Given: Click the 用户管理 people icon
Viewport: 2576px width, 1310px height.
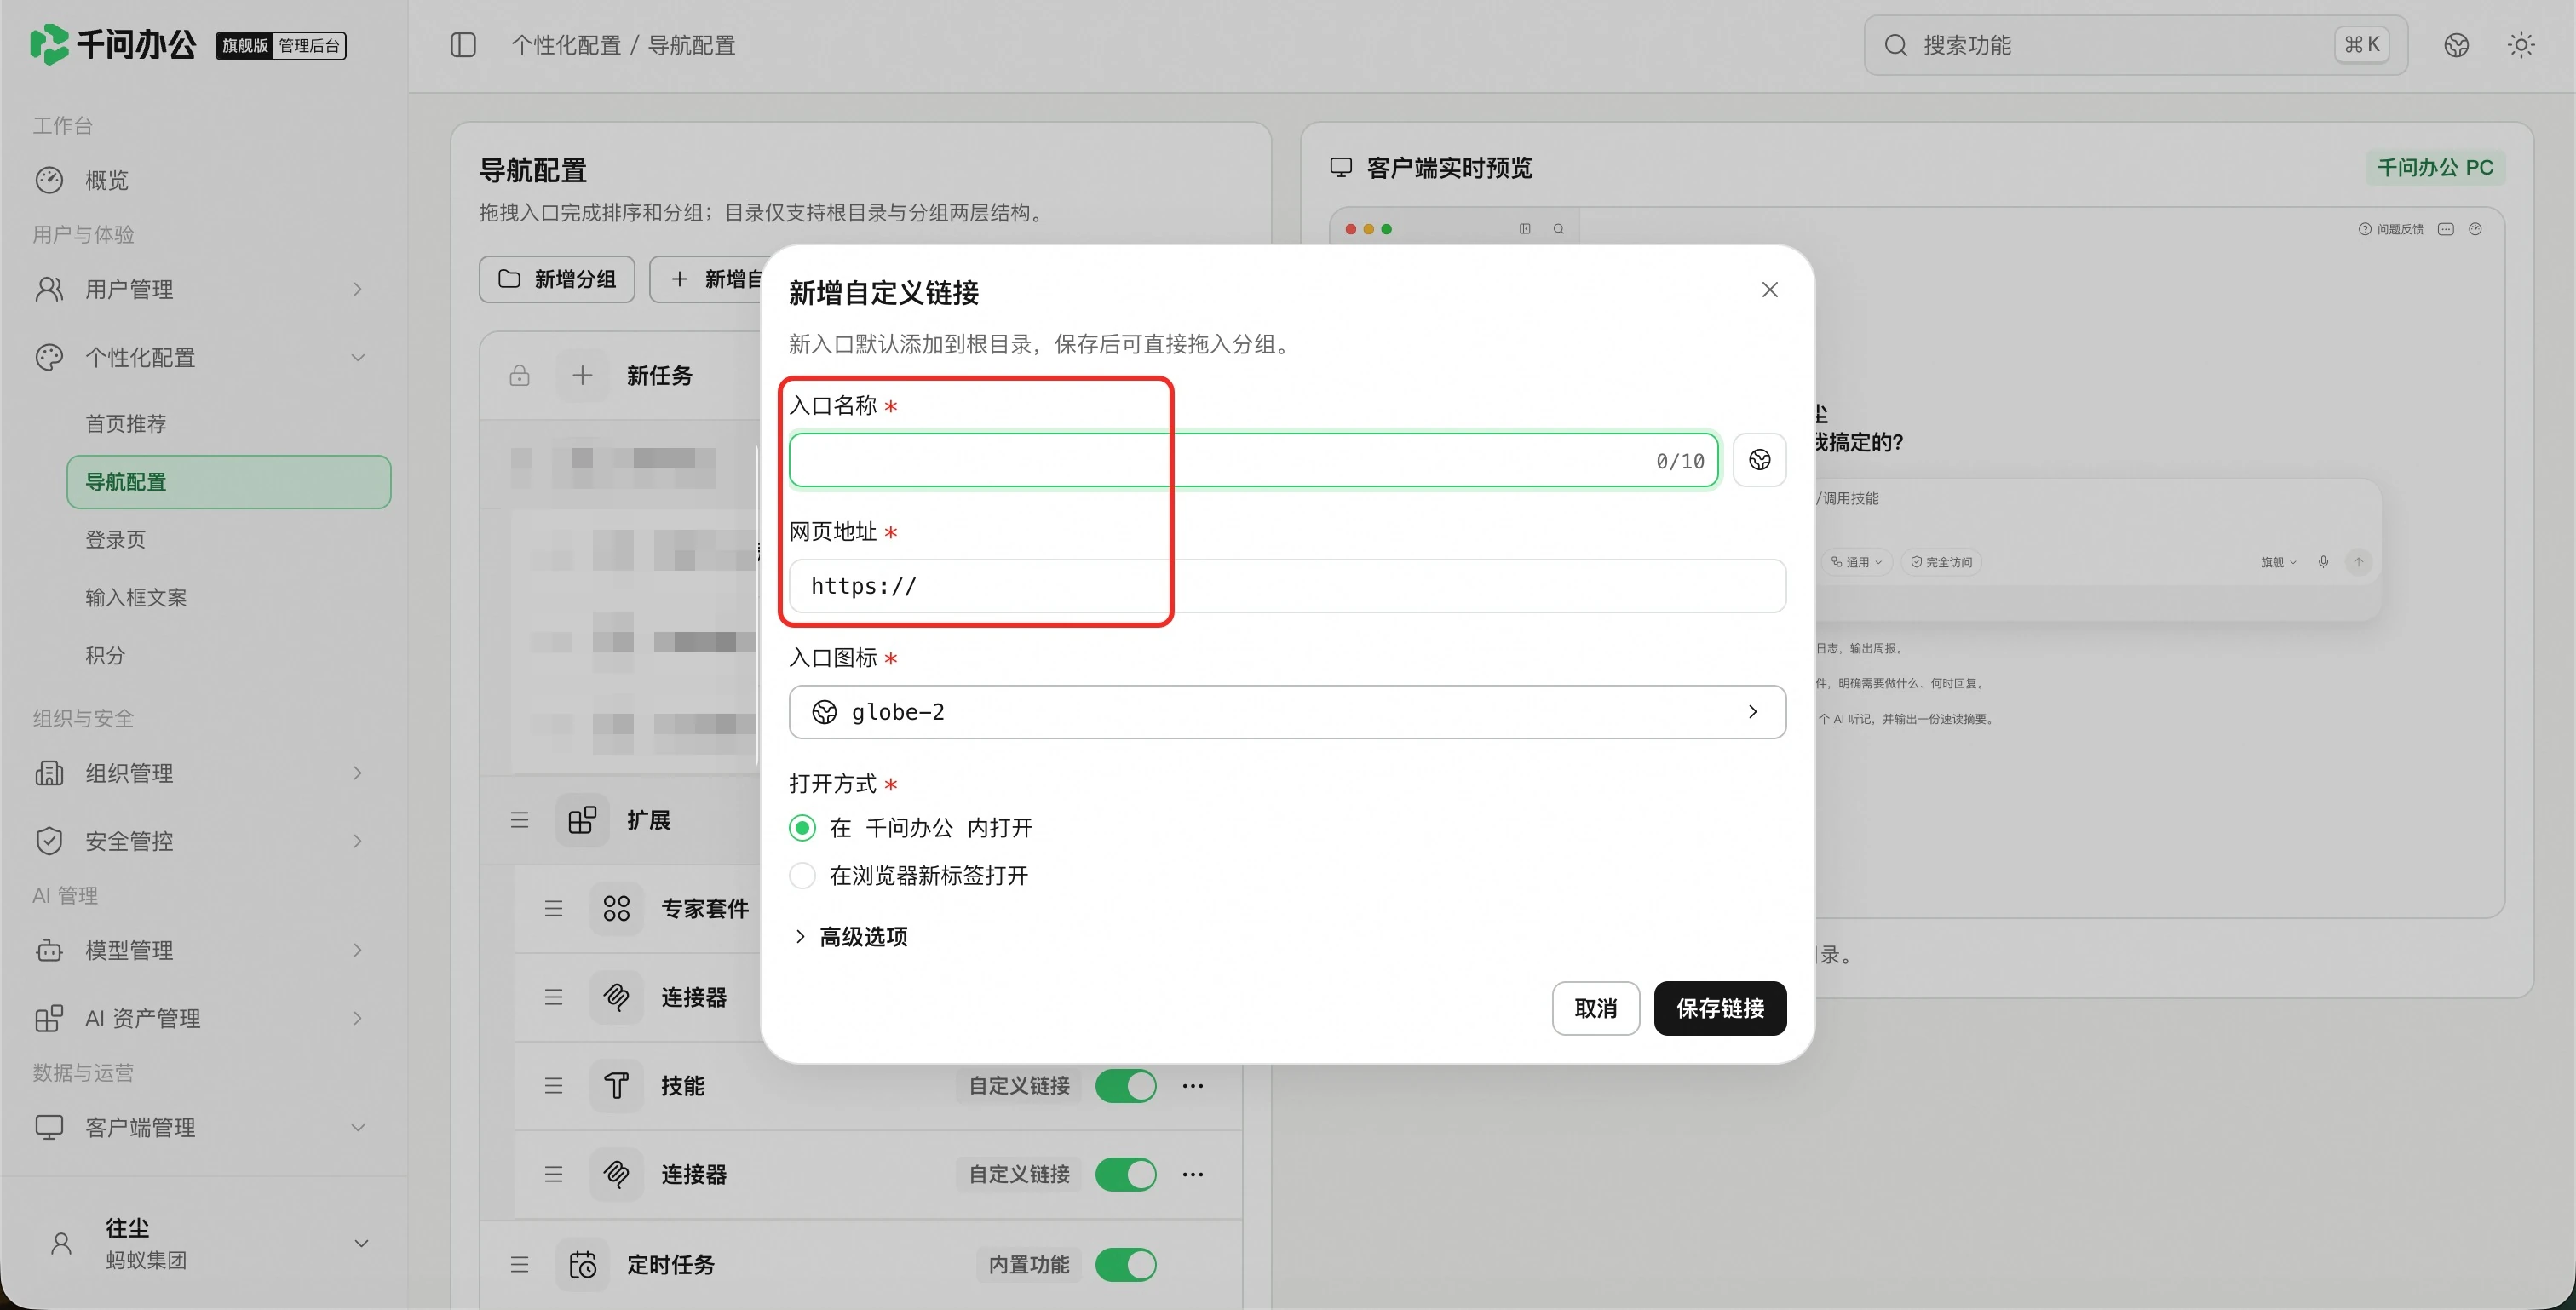Looking at the screenshot, I should [49, 289].
